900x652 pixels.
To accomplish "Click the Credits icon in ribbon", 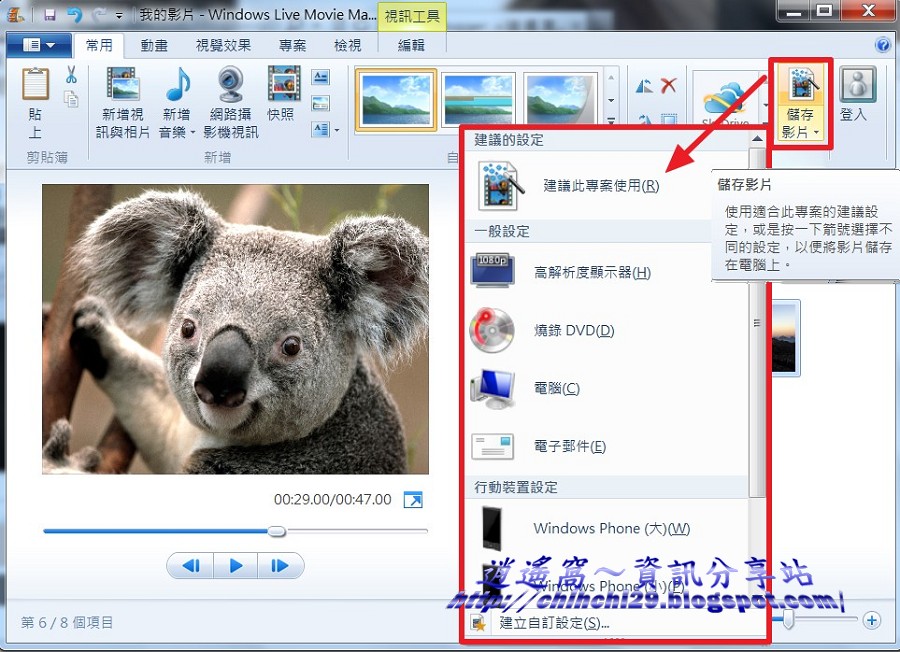I will pos(321,129).
